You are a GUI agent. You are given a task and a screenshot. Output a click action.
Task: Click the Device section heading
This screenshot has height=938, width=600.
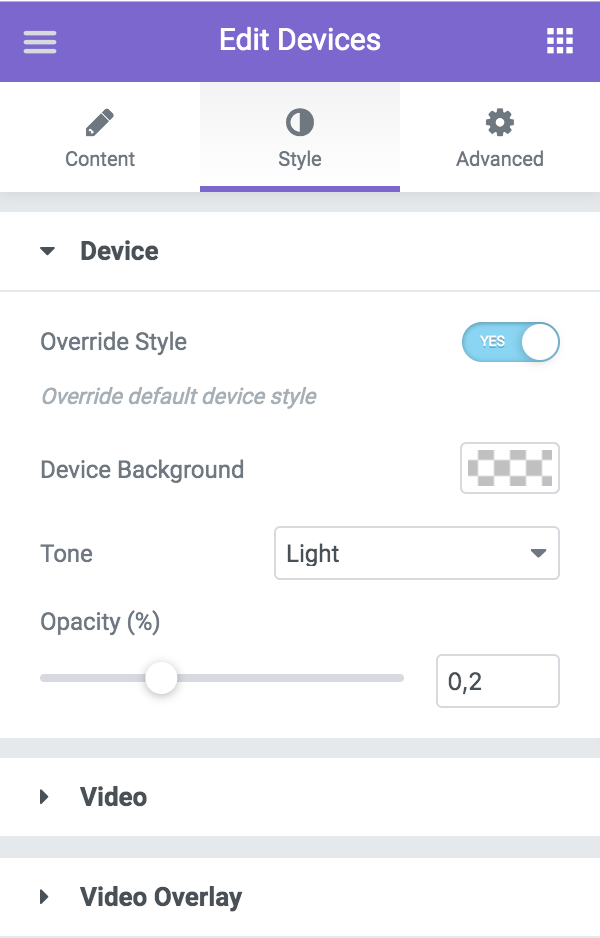point(119,251)
